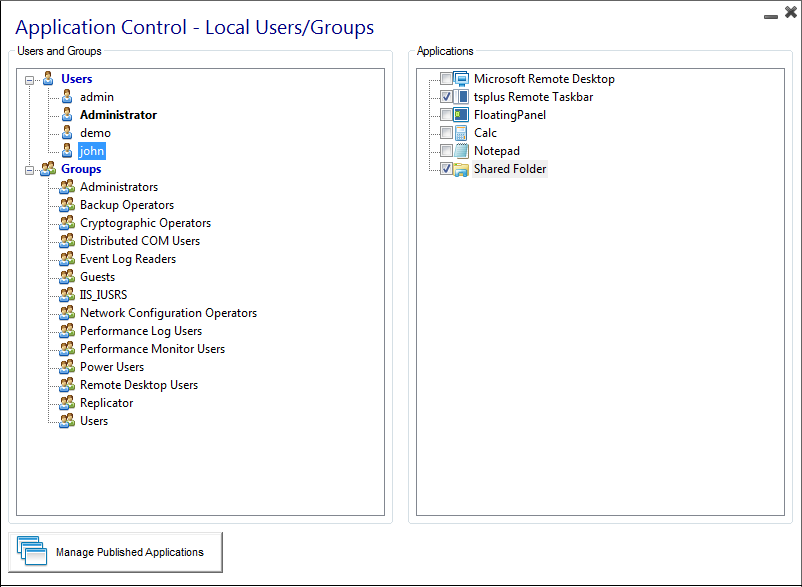Disable the Shared Folder checkbox
Image resolution: width=802 pixels, height=587 pixels.
click(x=446, y=169)
